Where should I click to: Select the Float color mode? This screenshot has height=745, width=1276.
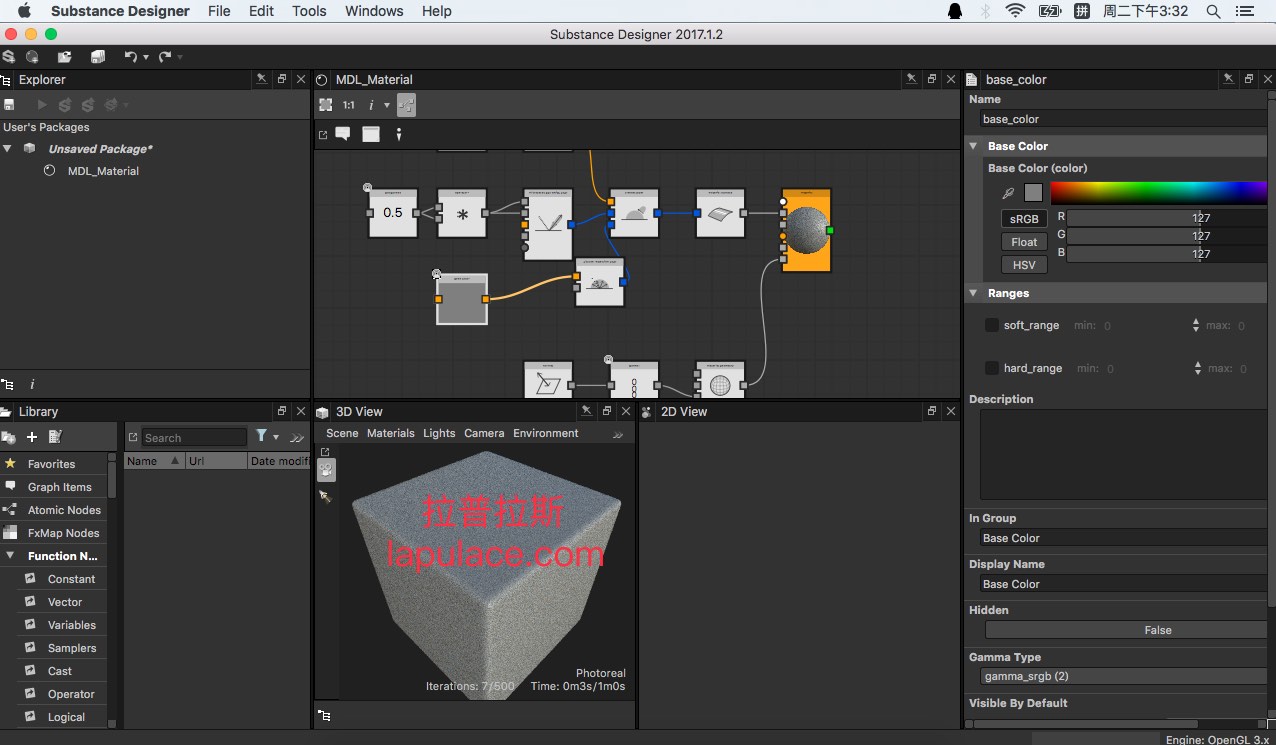(x=1024, y=242)
